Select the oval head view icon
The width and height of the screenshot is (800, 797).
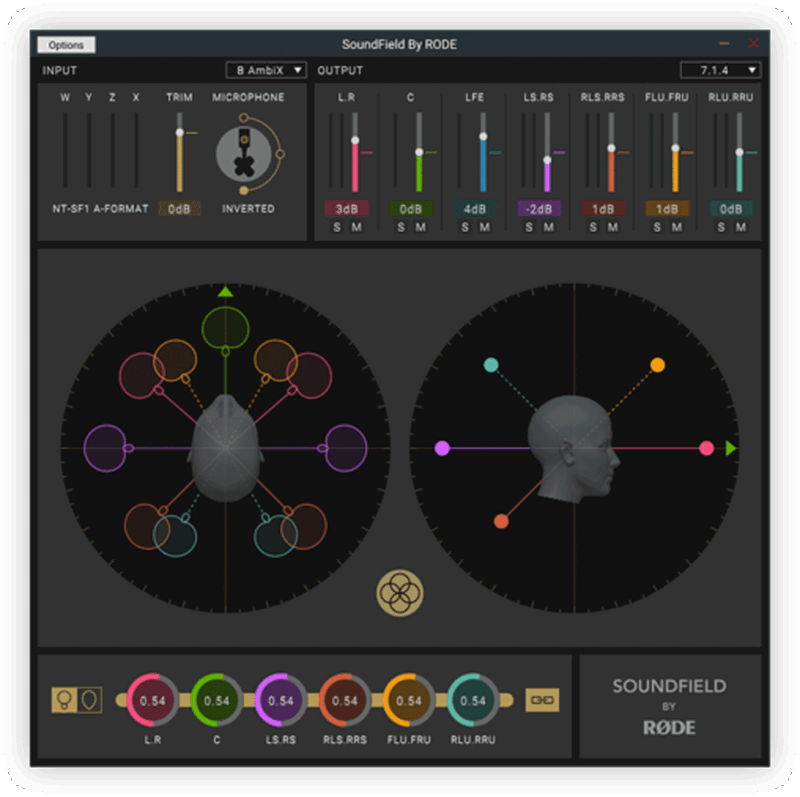pos(89,700)
